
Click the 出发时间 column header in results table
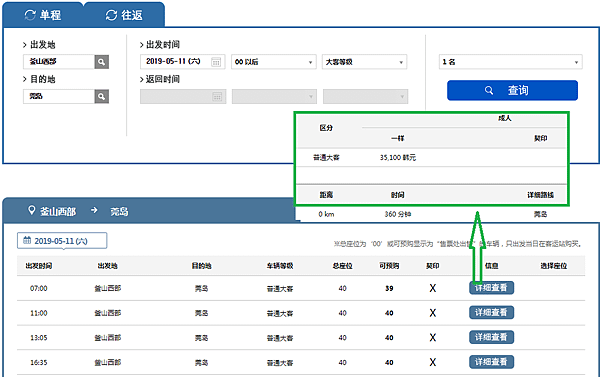coord(39,266)
